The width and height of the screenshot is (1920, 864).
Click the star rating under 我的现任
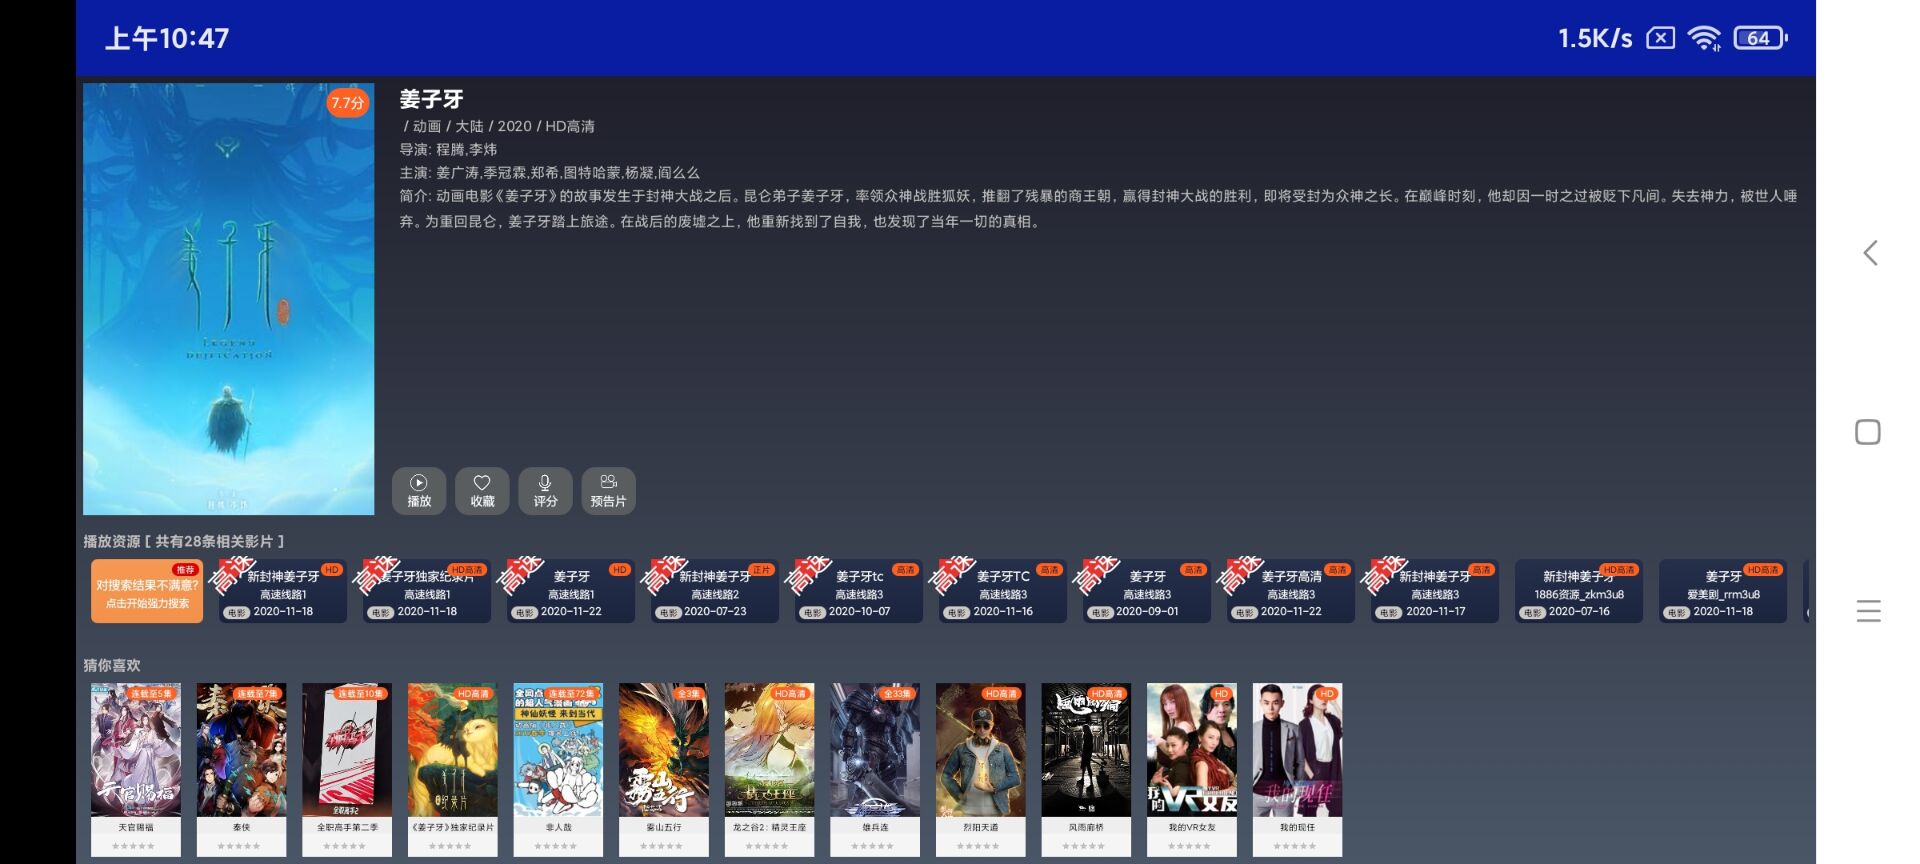click(1295, 846)
